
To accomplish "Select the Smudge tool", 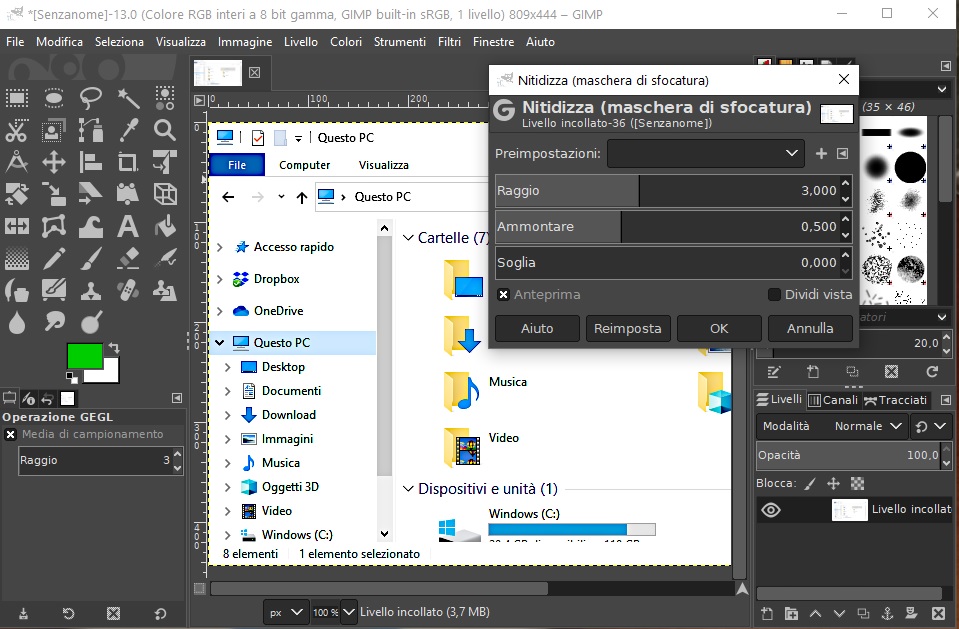I will coord(54,321).
